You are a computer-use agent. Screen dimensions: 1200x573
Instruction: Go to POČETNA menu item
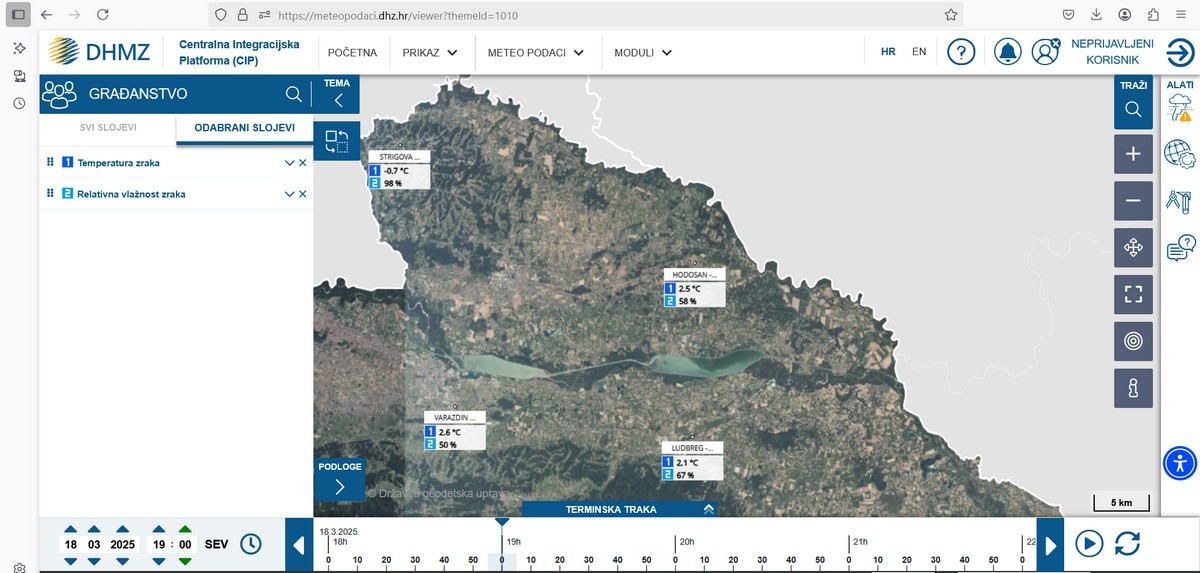[x=352, y=52]
